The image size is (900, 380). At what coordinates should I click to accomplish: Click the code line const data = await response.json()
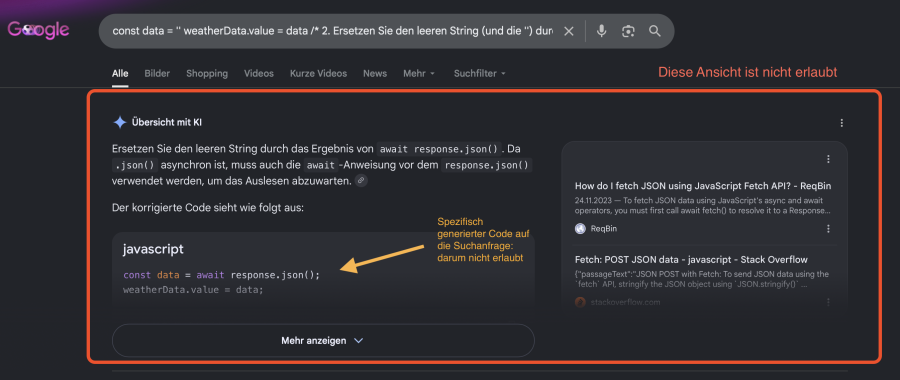click(222, 275)
